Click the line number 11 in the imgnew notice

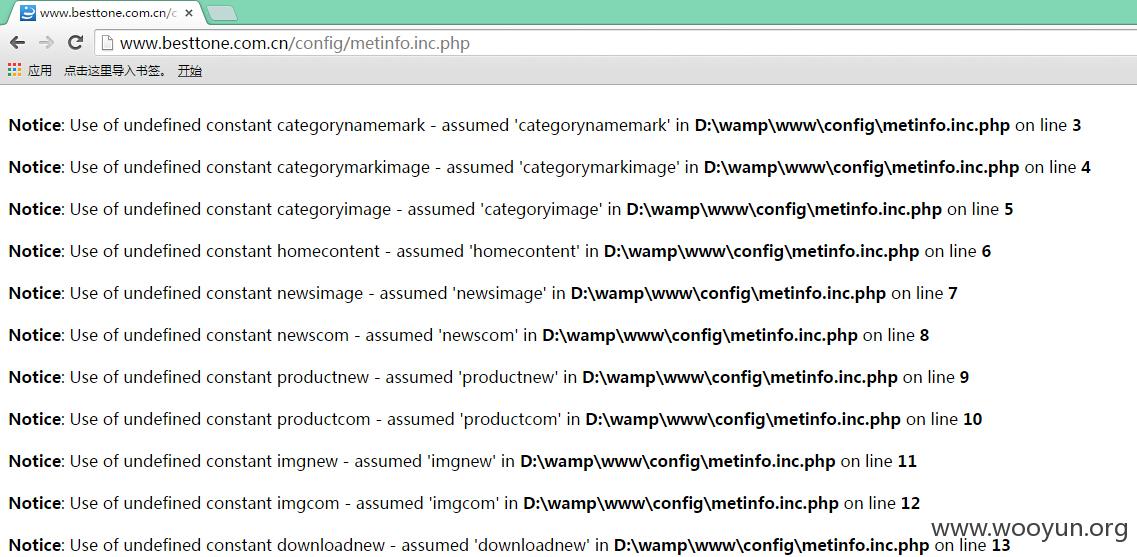click(907, 462)
